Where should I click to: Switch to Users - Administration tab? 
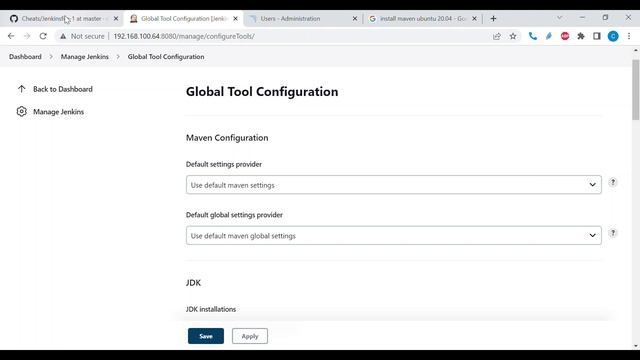pyautogui.click(x=302, y=18)
